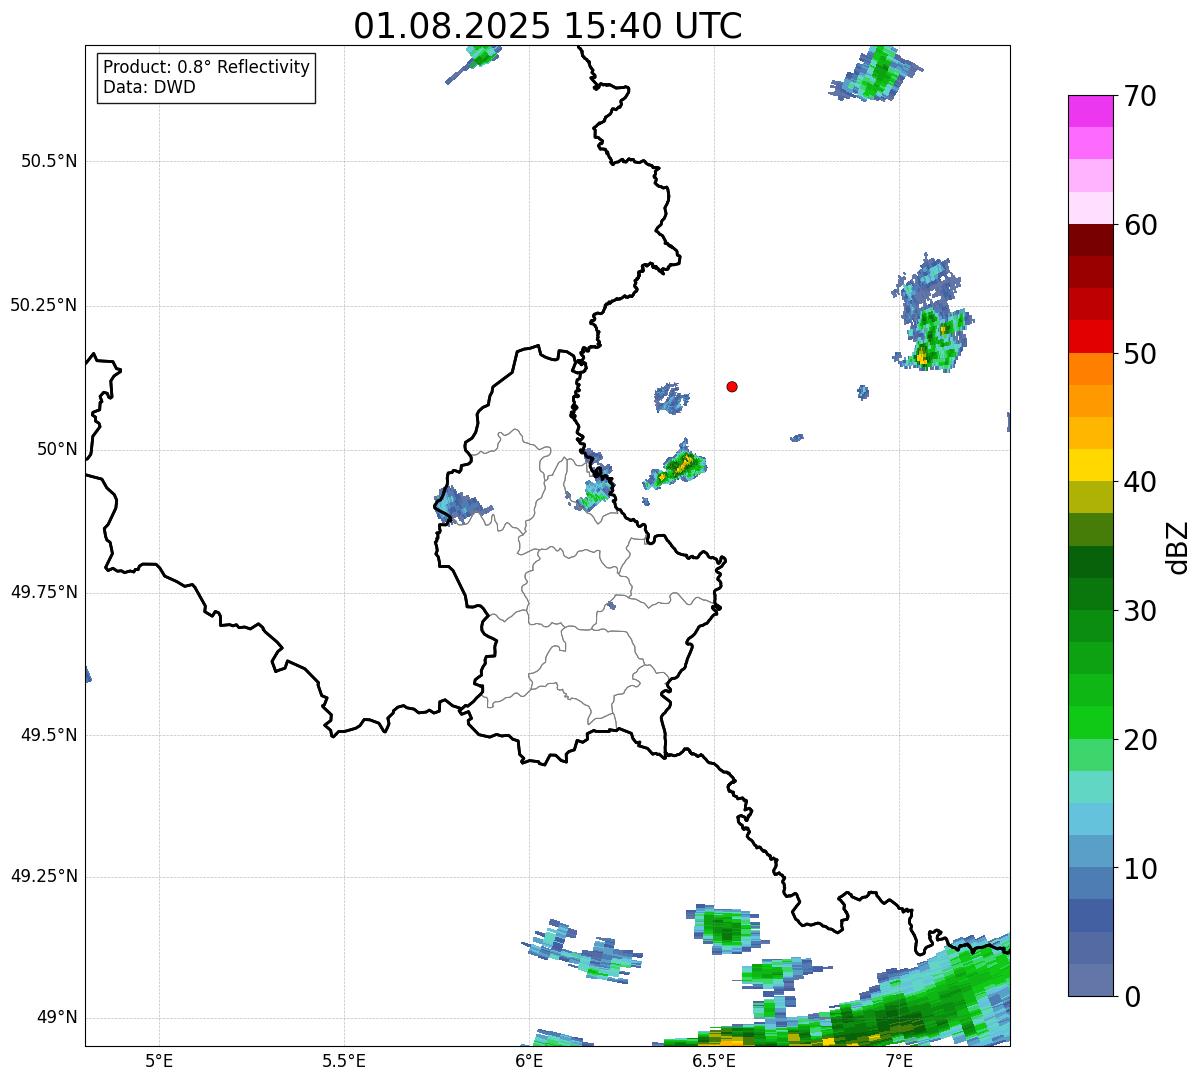This screenshot has width=1202, height=1081.
Task: Click the colorbar tick label 0
Action: coord(1132,997)
